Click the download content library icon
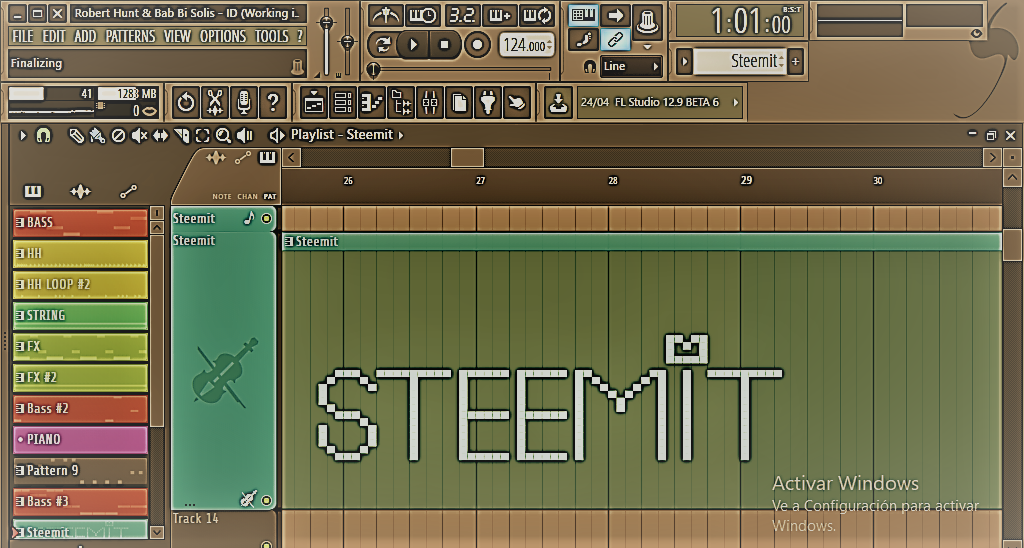The image size is (1024, 548). [x=558, y=103]
